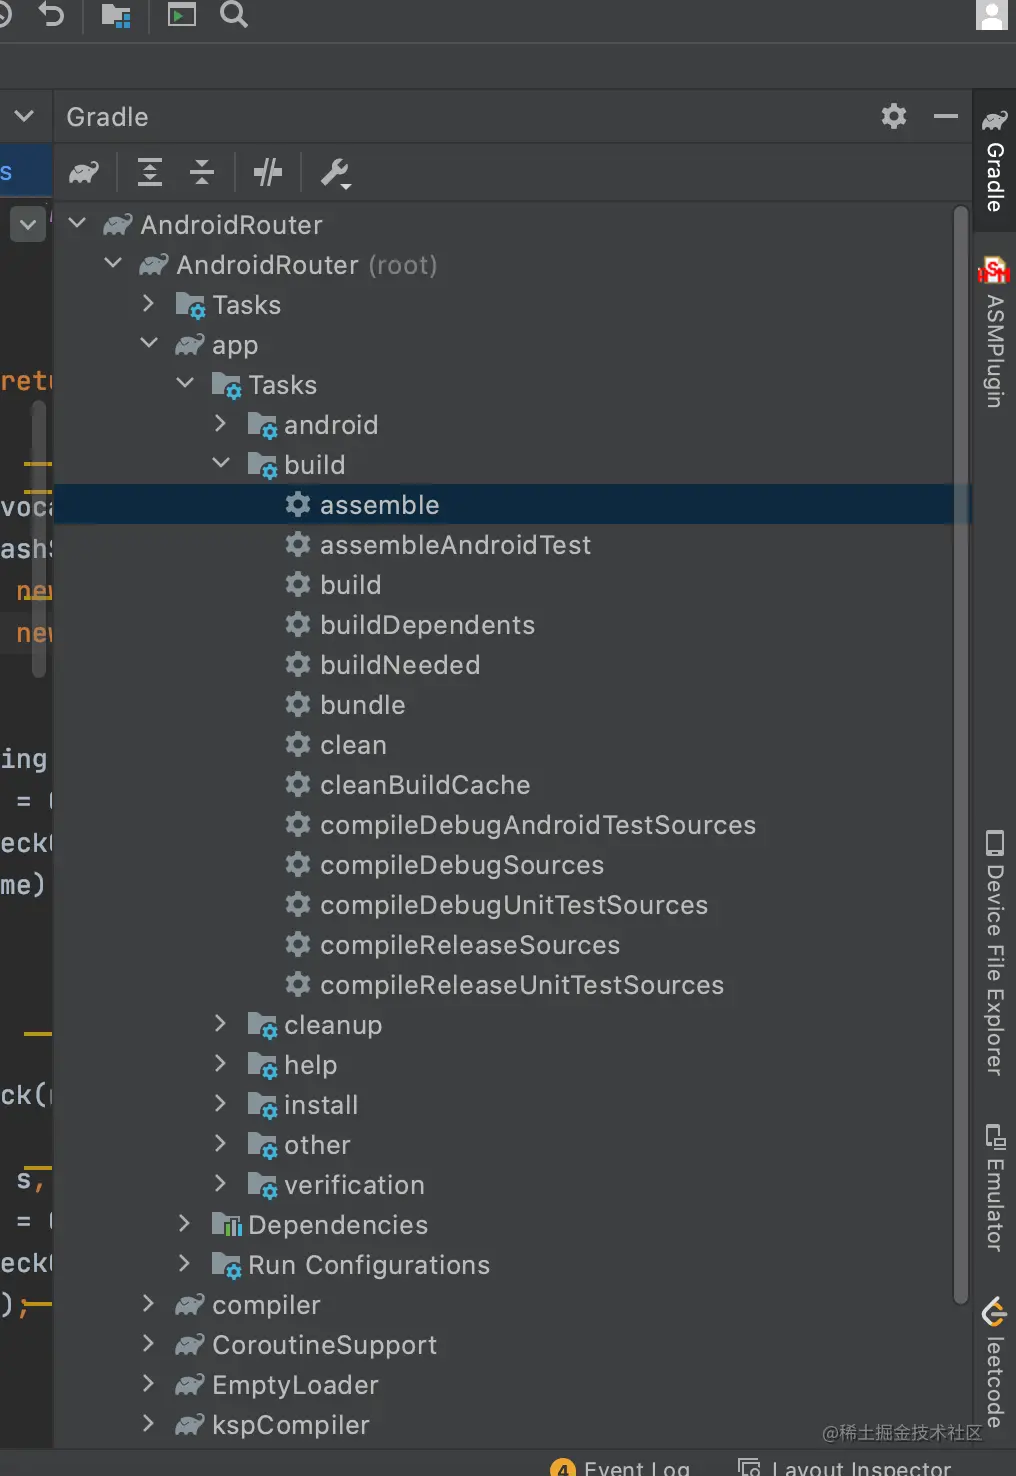This screenshot has height=1476, width=1016.
Task: Expand the android tasks group
Action: pyautogui.click(x=221, y=424)
